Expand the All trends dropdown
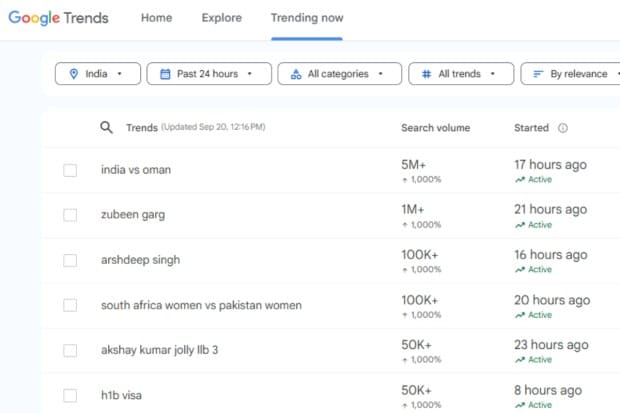The width and height of the screenshot is (620, 413). coord(461,74)
